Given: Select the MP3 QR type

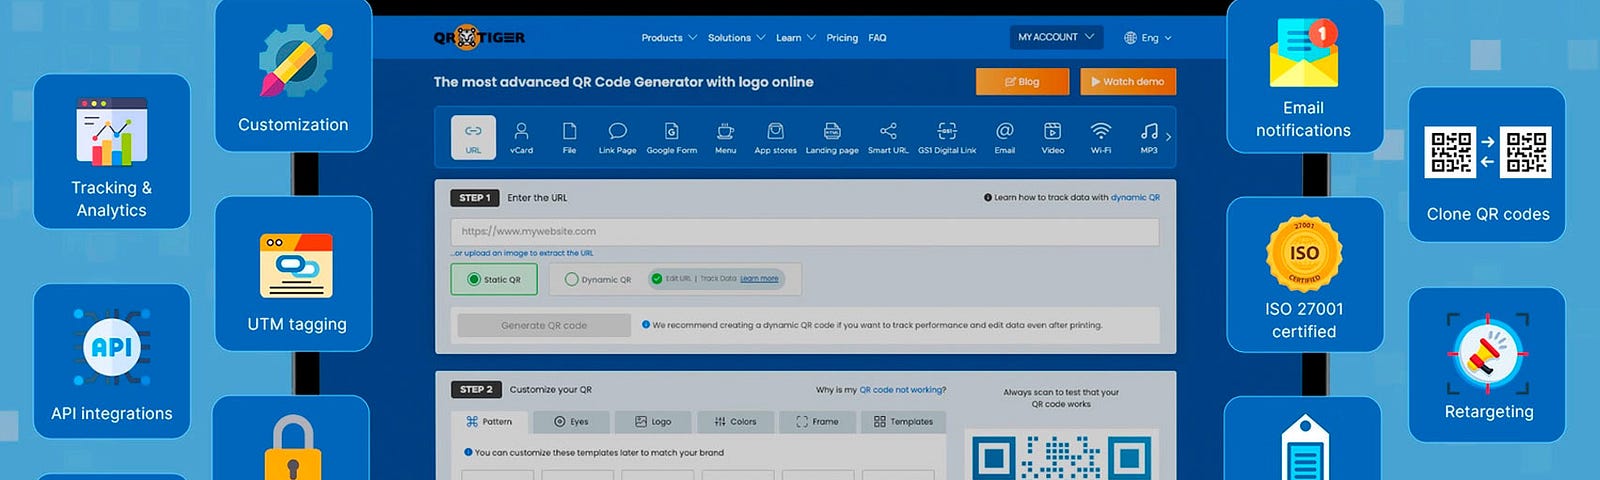Looking at the screenshot, I should click(1149, 137).
